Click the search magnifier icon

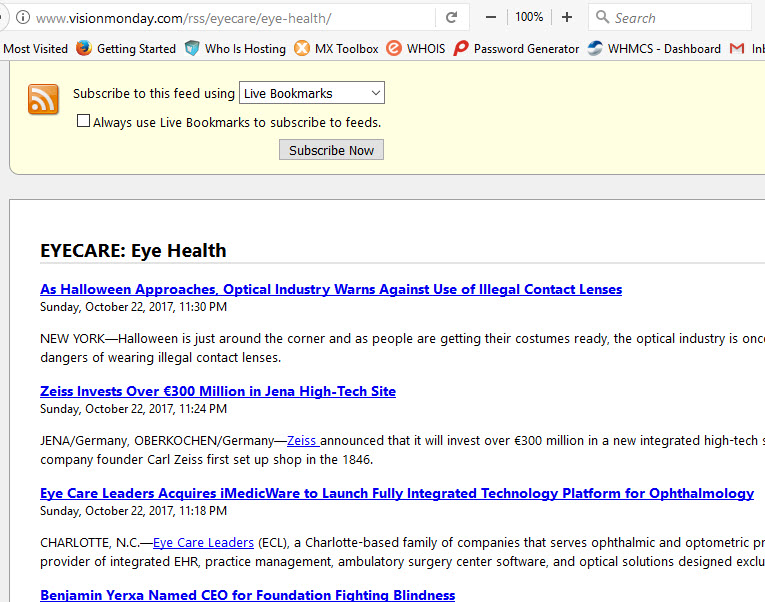(x=603, y=17)
